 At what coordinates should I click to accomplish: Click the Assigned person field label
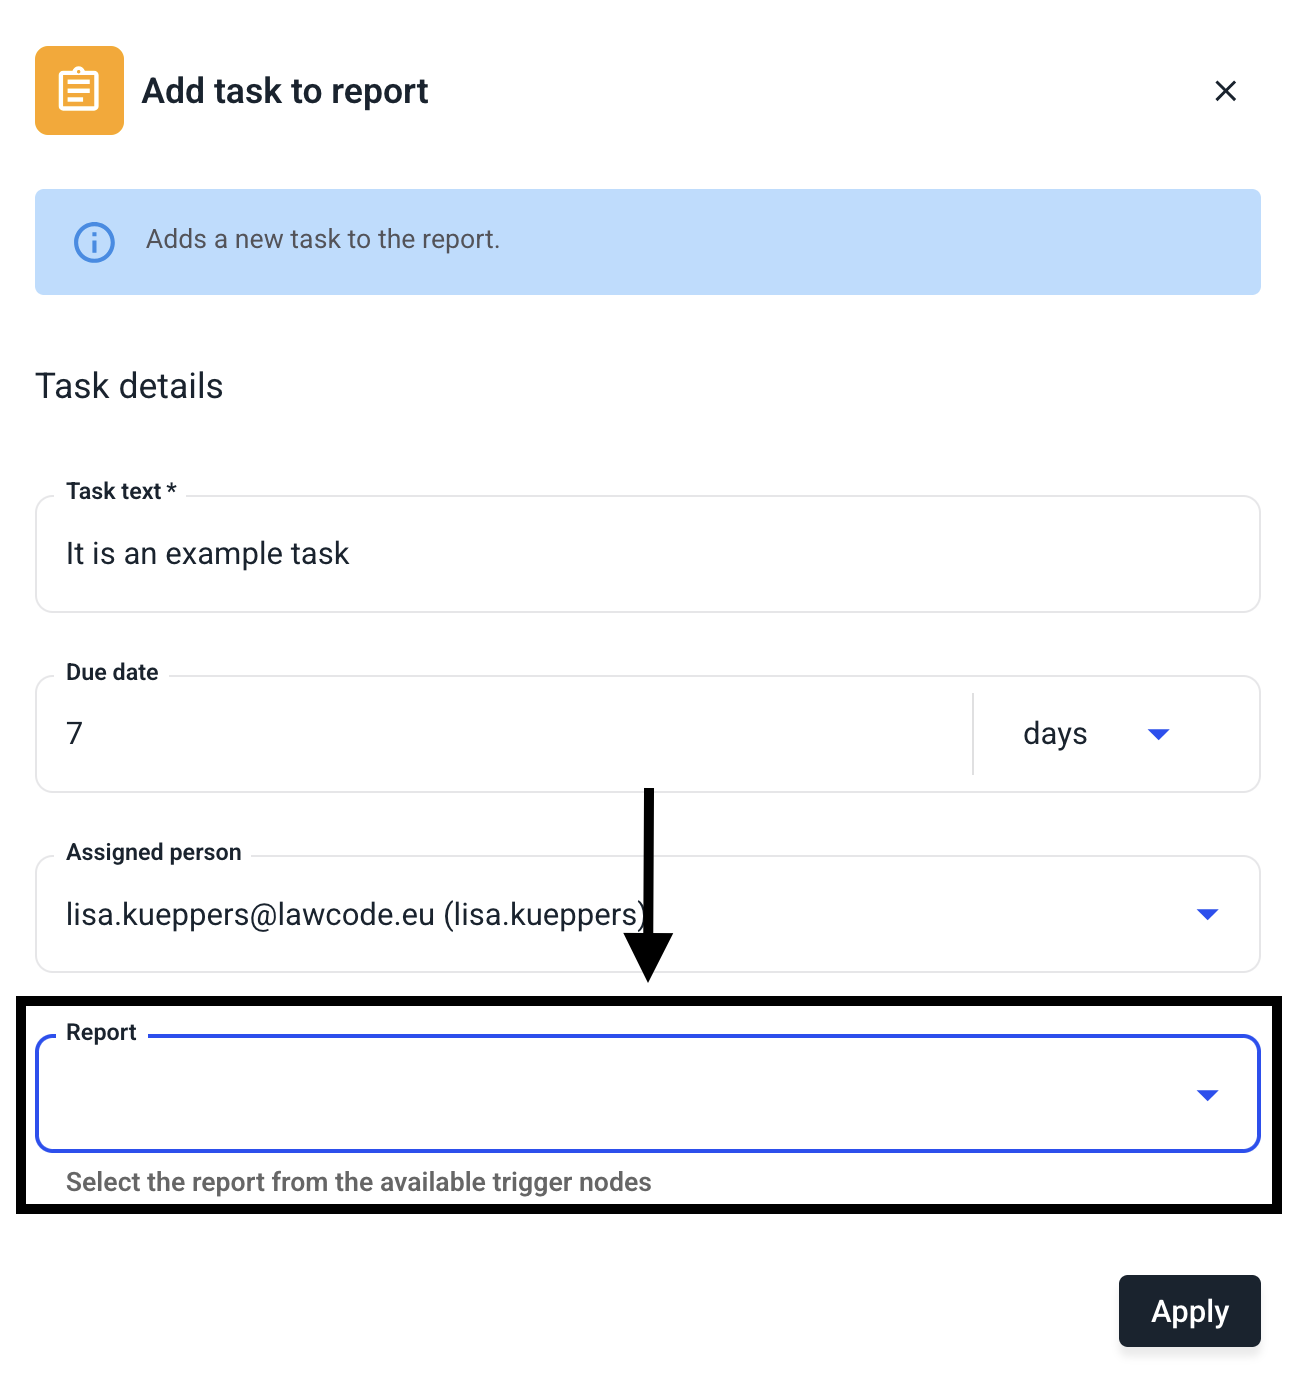tap(154, 852)
